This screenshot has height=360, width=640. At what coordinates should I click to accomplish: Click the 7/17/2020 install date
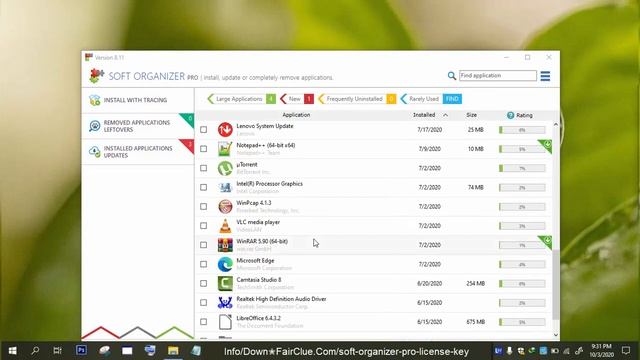click(430, 130)
